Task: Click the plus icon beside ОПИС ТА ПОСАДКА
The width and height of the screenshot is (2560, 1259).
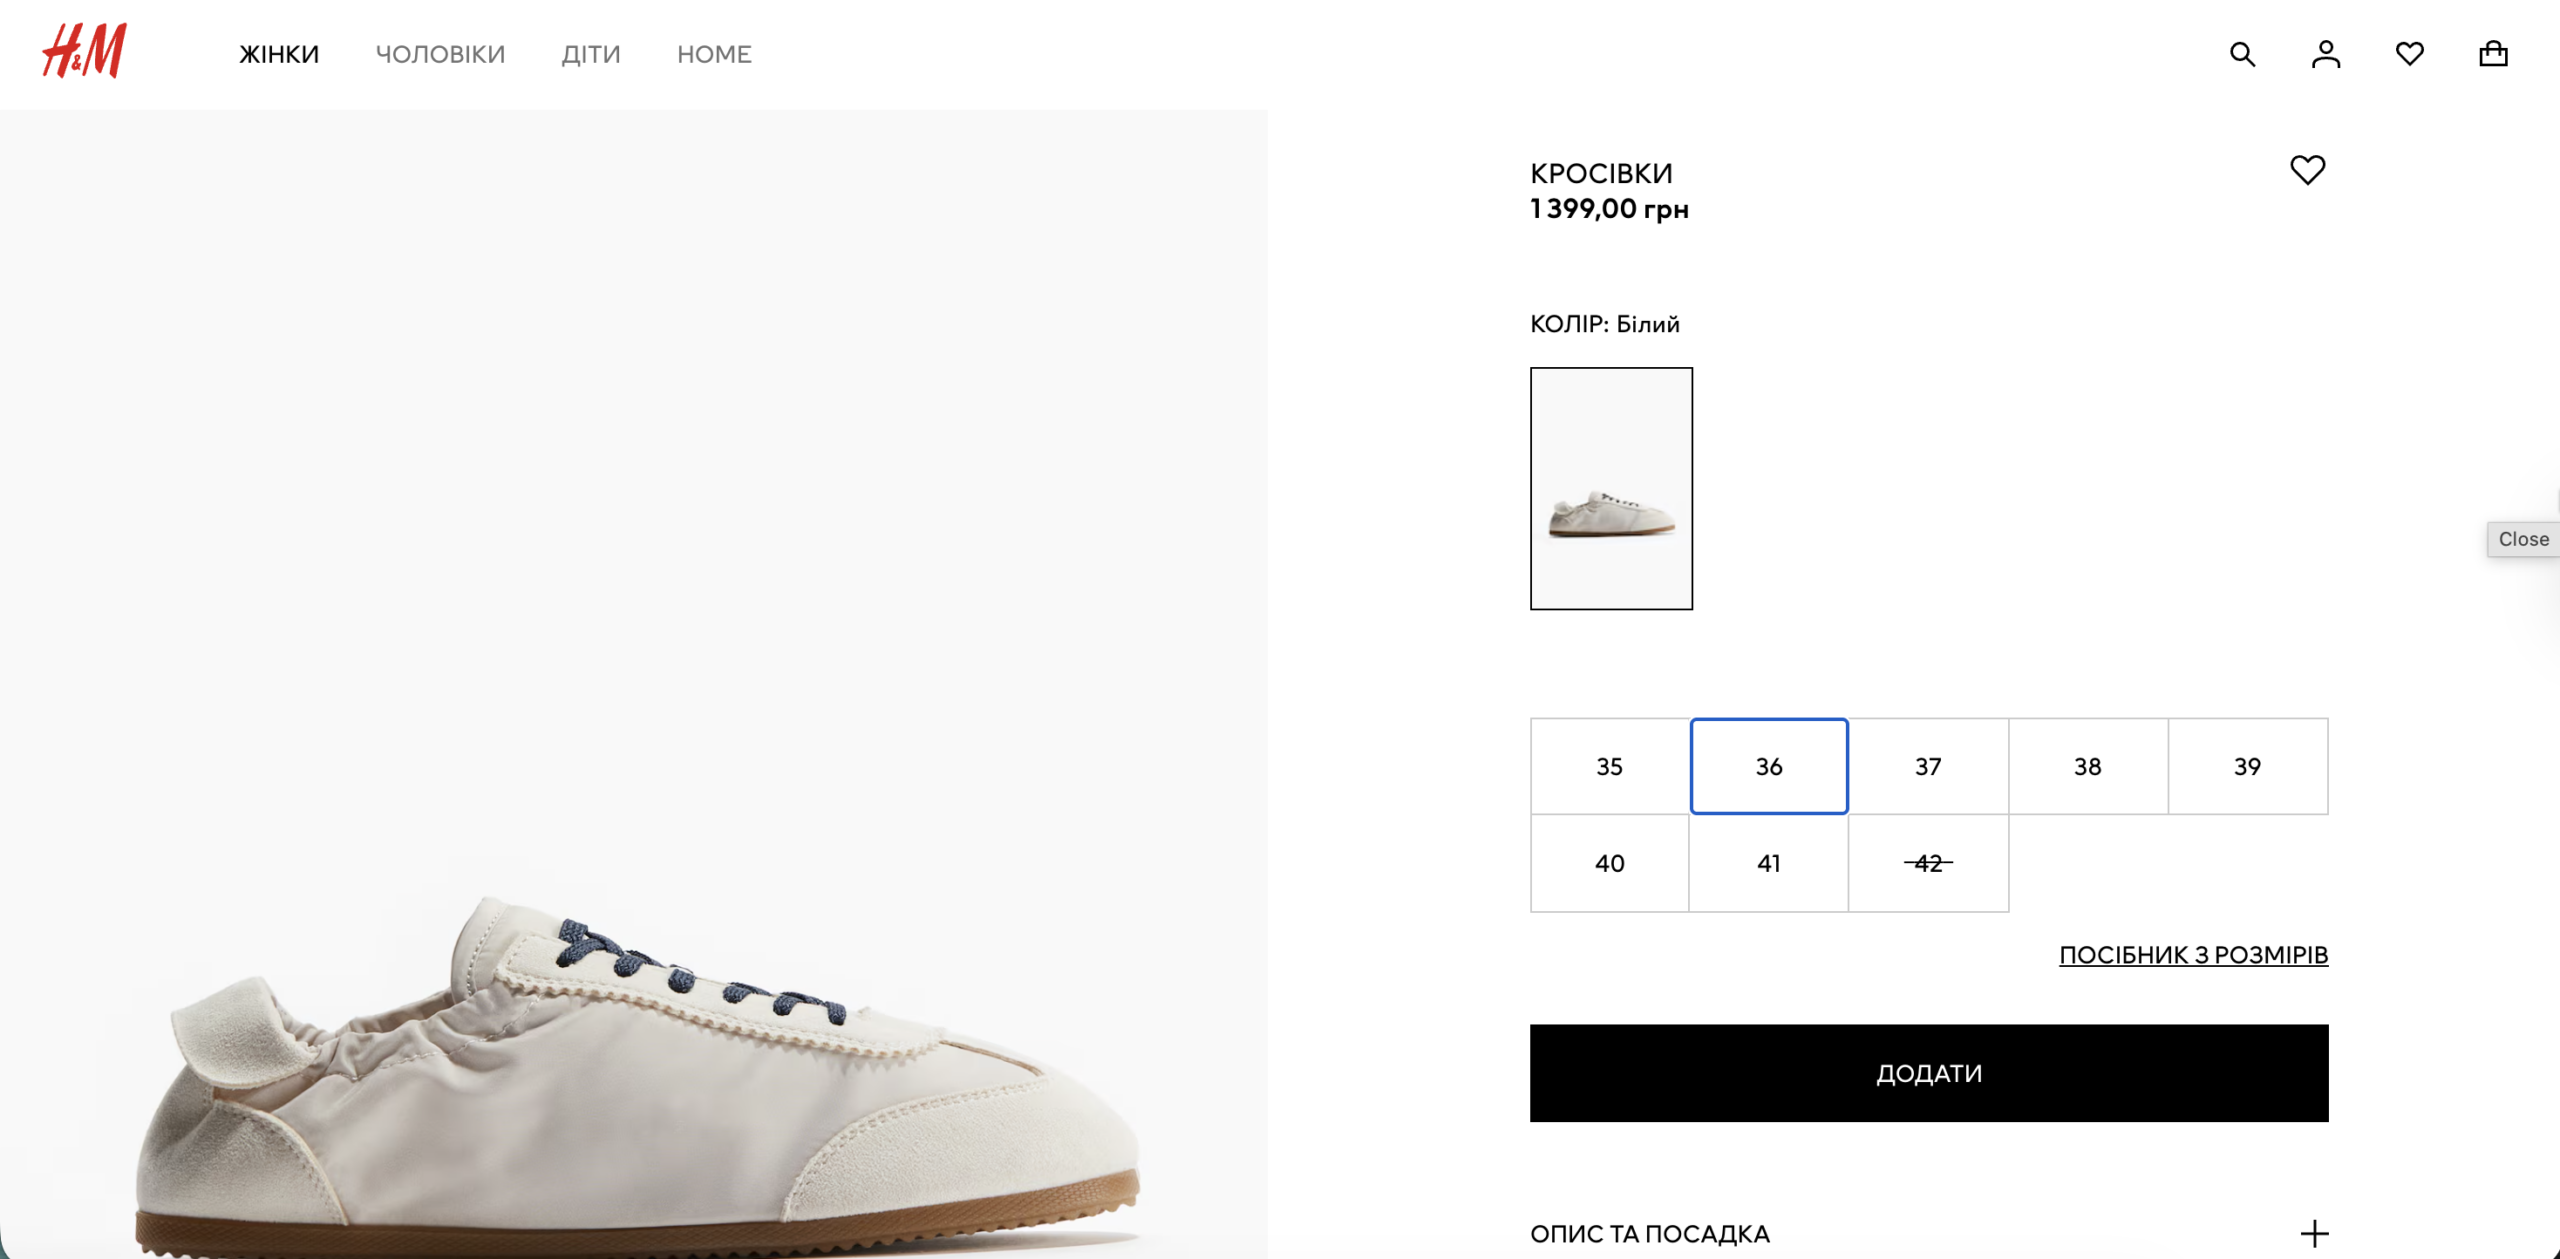Action: (2314, 1233)
